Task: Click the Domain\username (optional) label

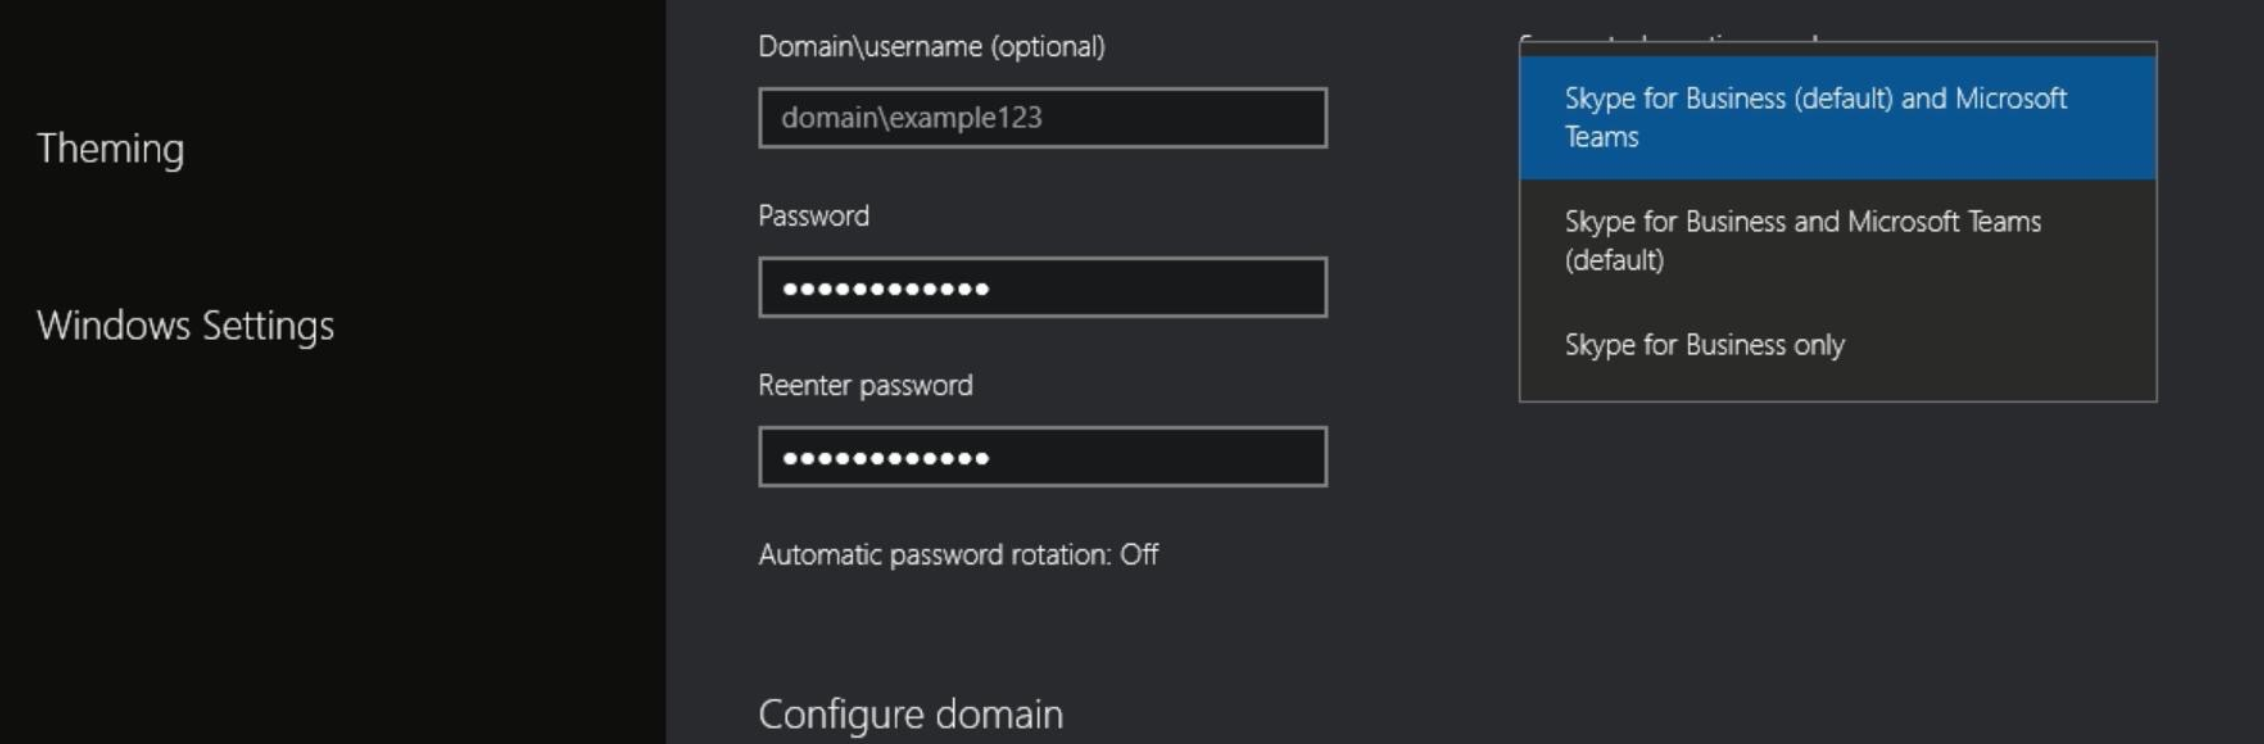Action: click(931, 47)
